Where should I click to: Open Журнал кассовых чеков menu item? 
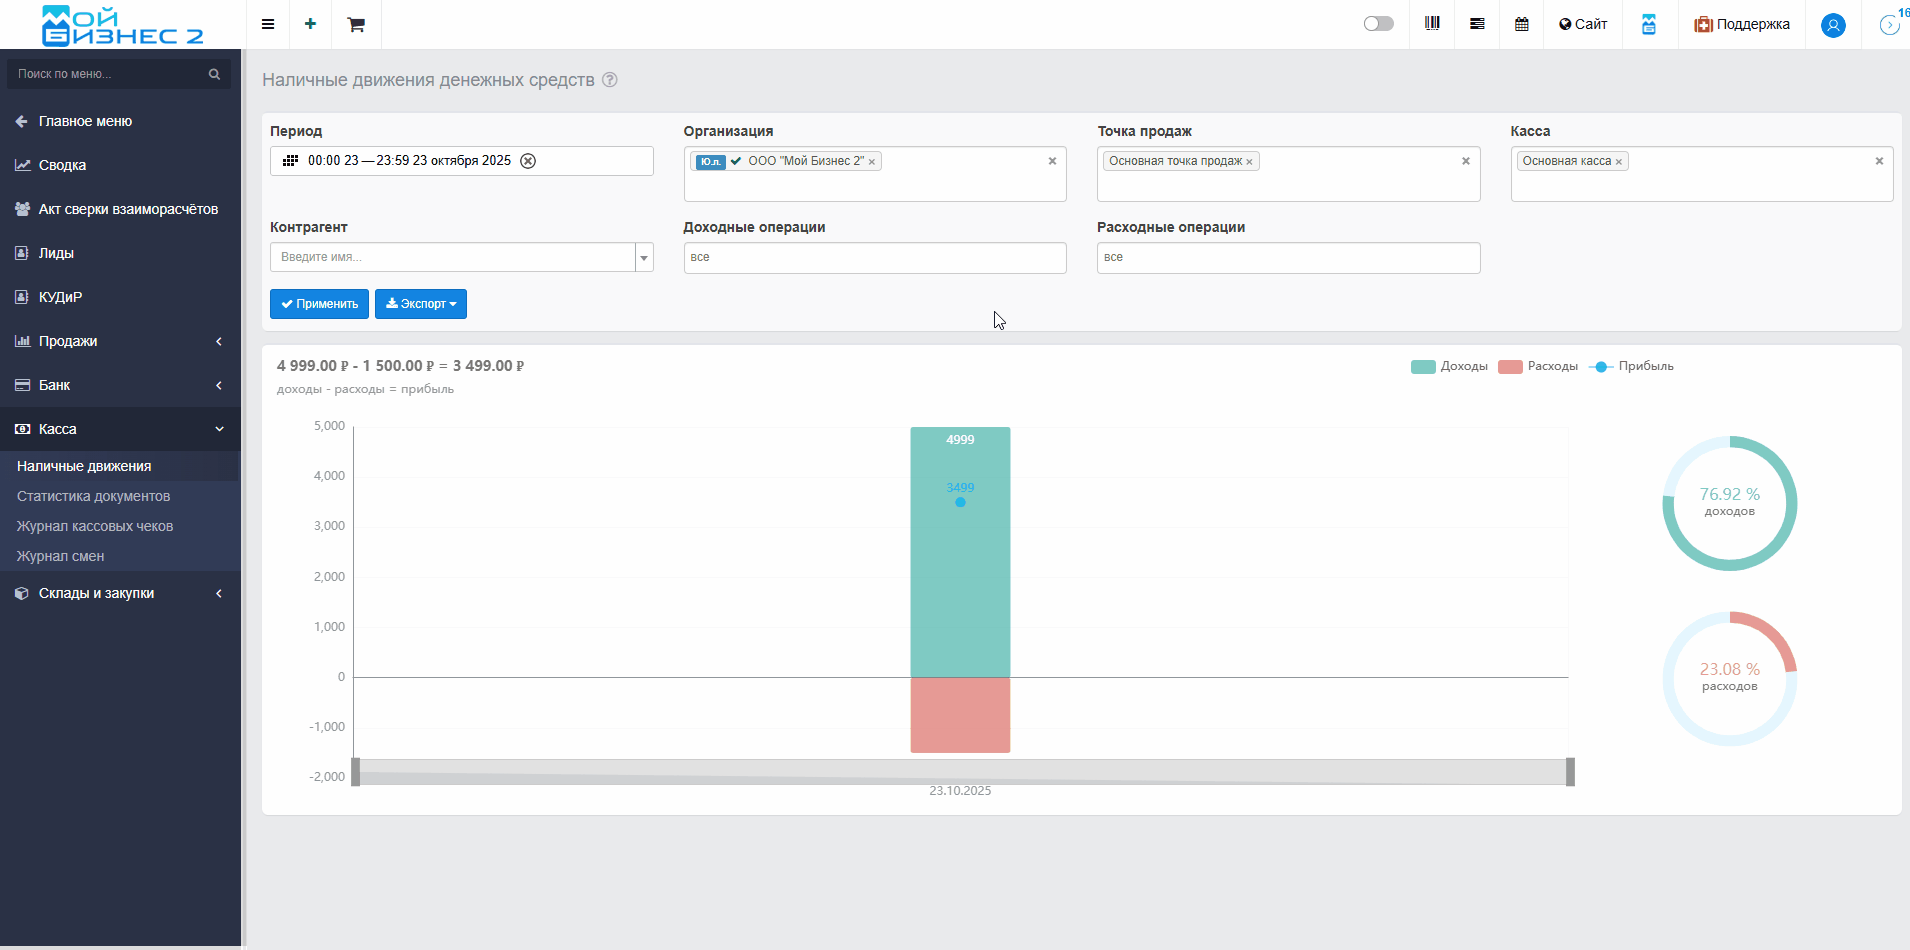(x=95, y=526)
